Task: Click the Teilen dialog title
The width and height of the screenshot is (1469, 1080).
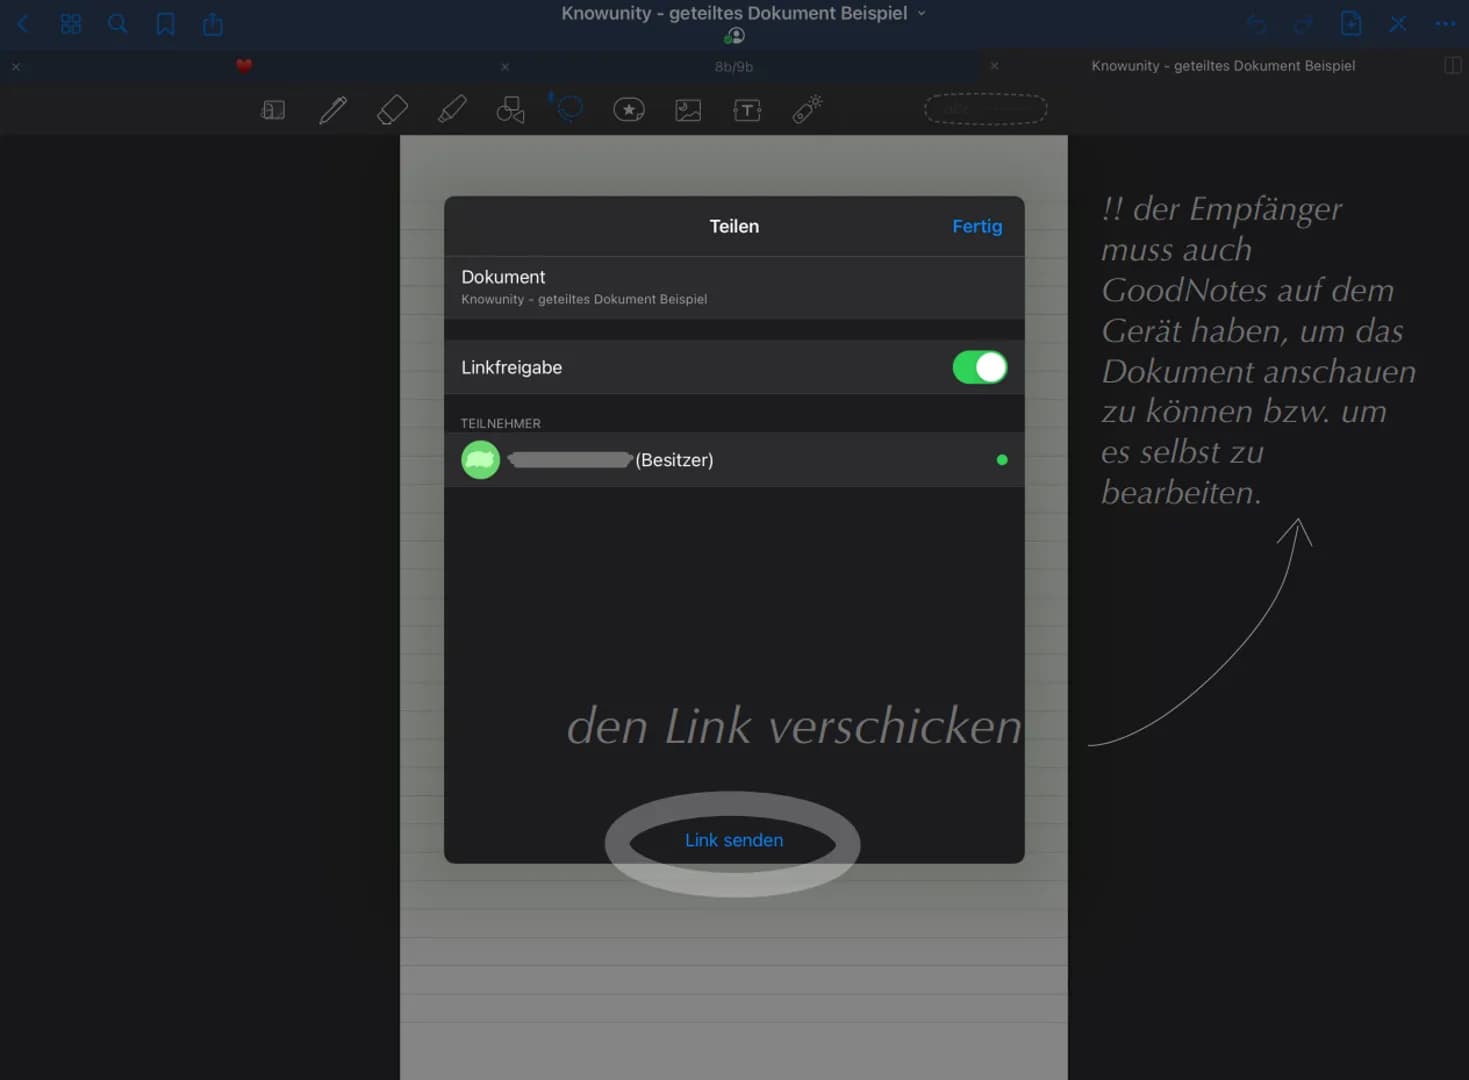Action: (x=734, y=227)
